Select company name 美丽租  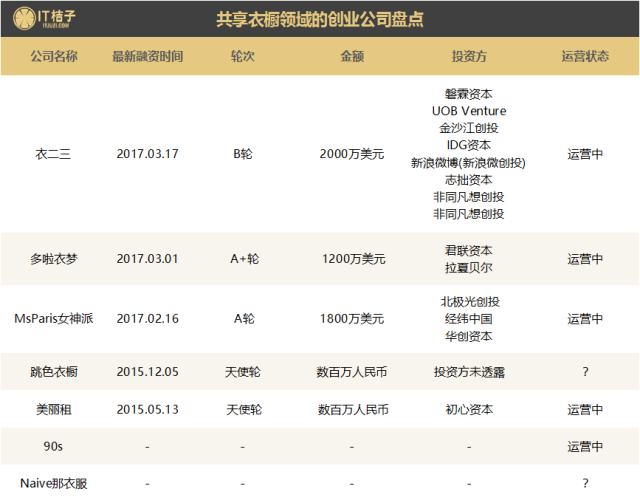point(53,409)
